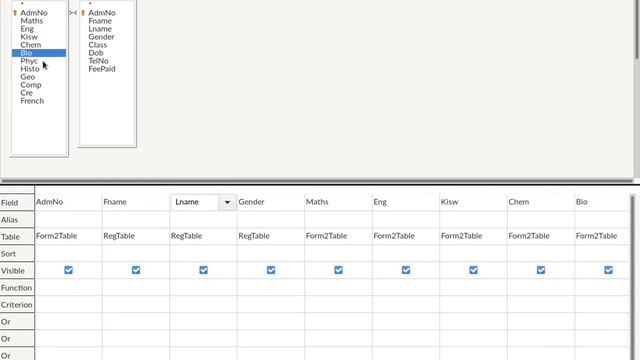This screenshot has height=360, width=640.
Task: Select Cre field in Form2Table list
Action: (x=27, y=93)
